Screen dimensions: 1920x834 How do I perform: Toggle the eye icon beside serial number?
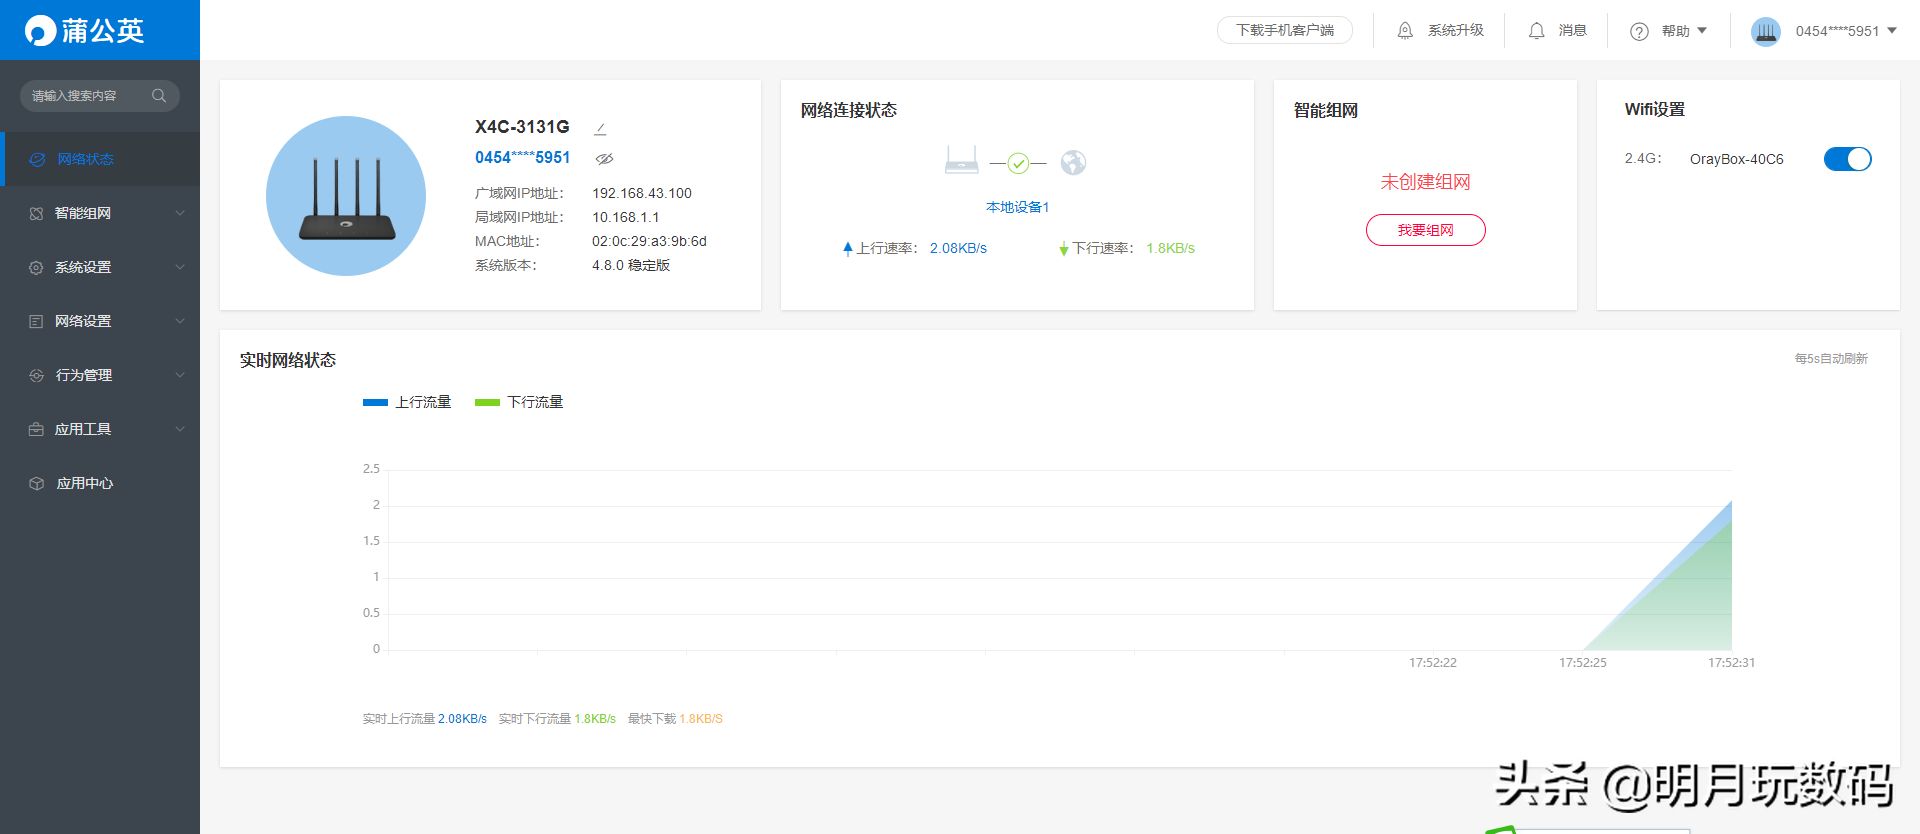click(x=604, y=159)
